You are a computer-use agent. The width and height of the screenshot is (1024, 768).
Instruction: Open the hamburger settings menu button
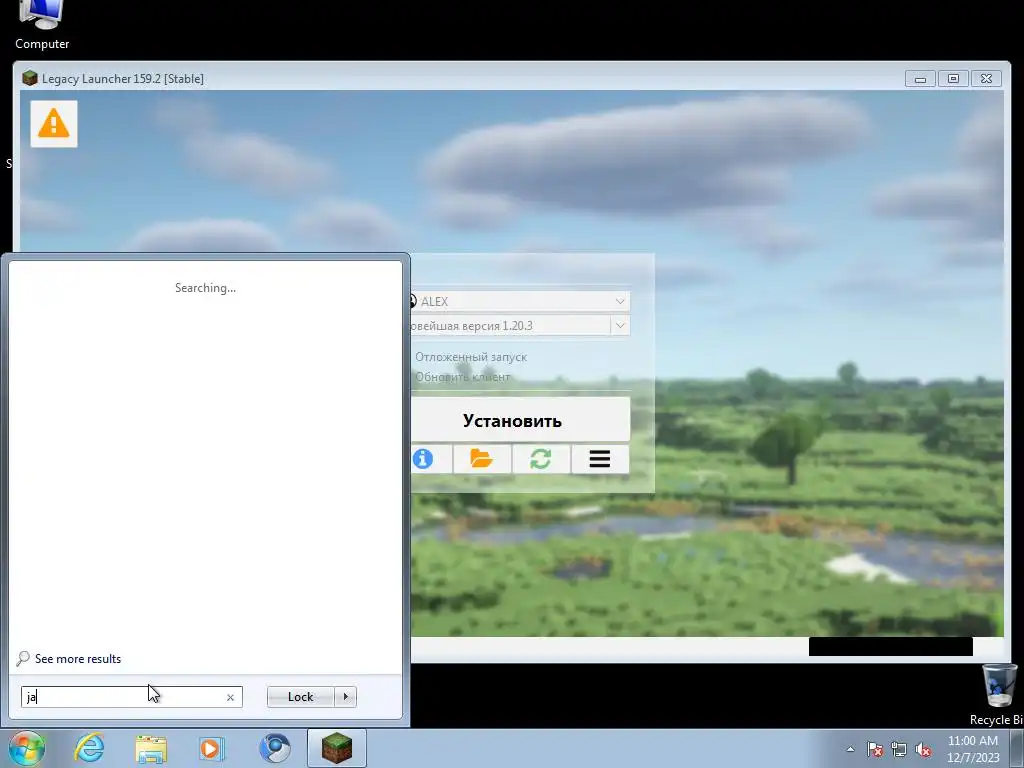[x=600, y=459]
